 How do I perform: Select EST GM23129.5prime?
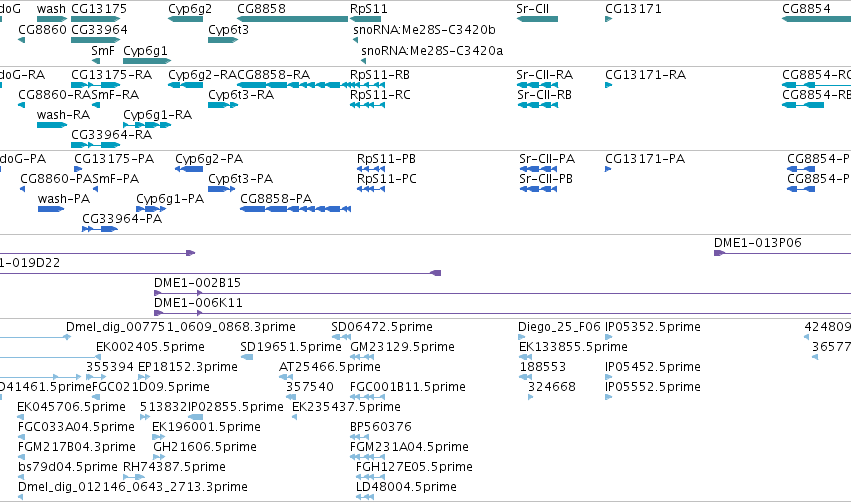pos(403,347)
